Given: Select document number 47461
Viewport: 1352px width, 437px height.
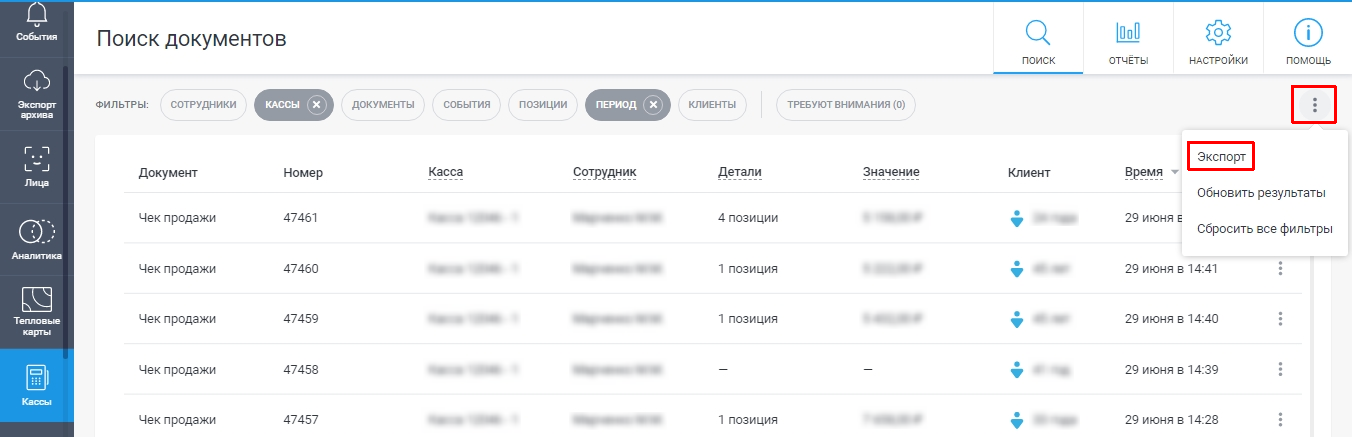Looking at the screenshot, I should tap(301, 218).
